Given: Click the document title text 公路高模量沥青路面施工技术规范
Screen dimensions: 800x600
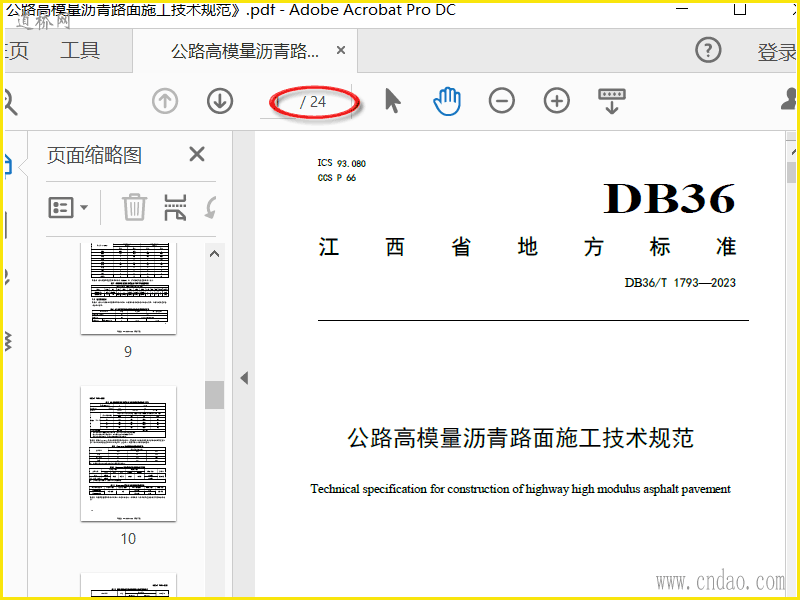Looking at the screenshot, I should tap(520, 438).
